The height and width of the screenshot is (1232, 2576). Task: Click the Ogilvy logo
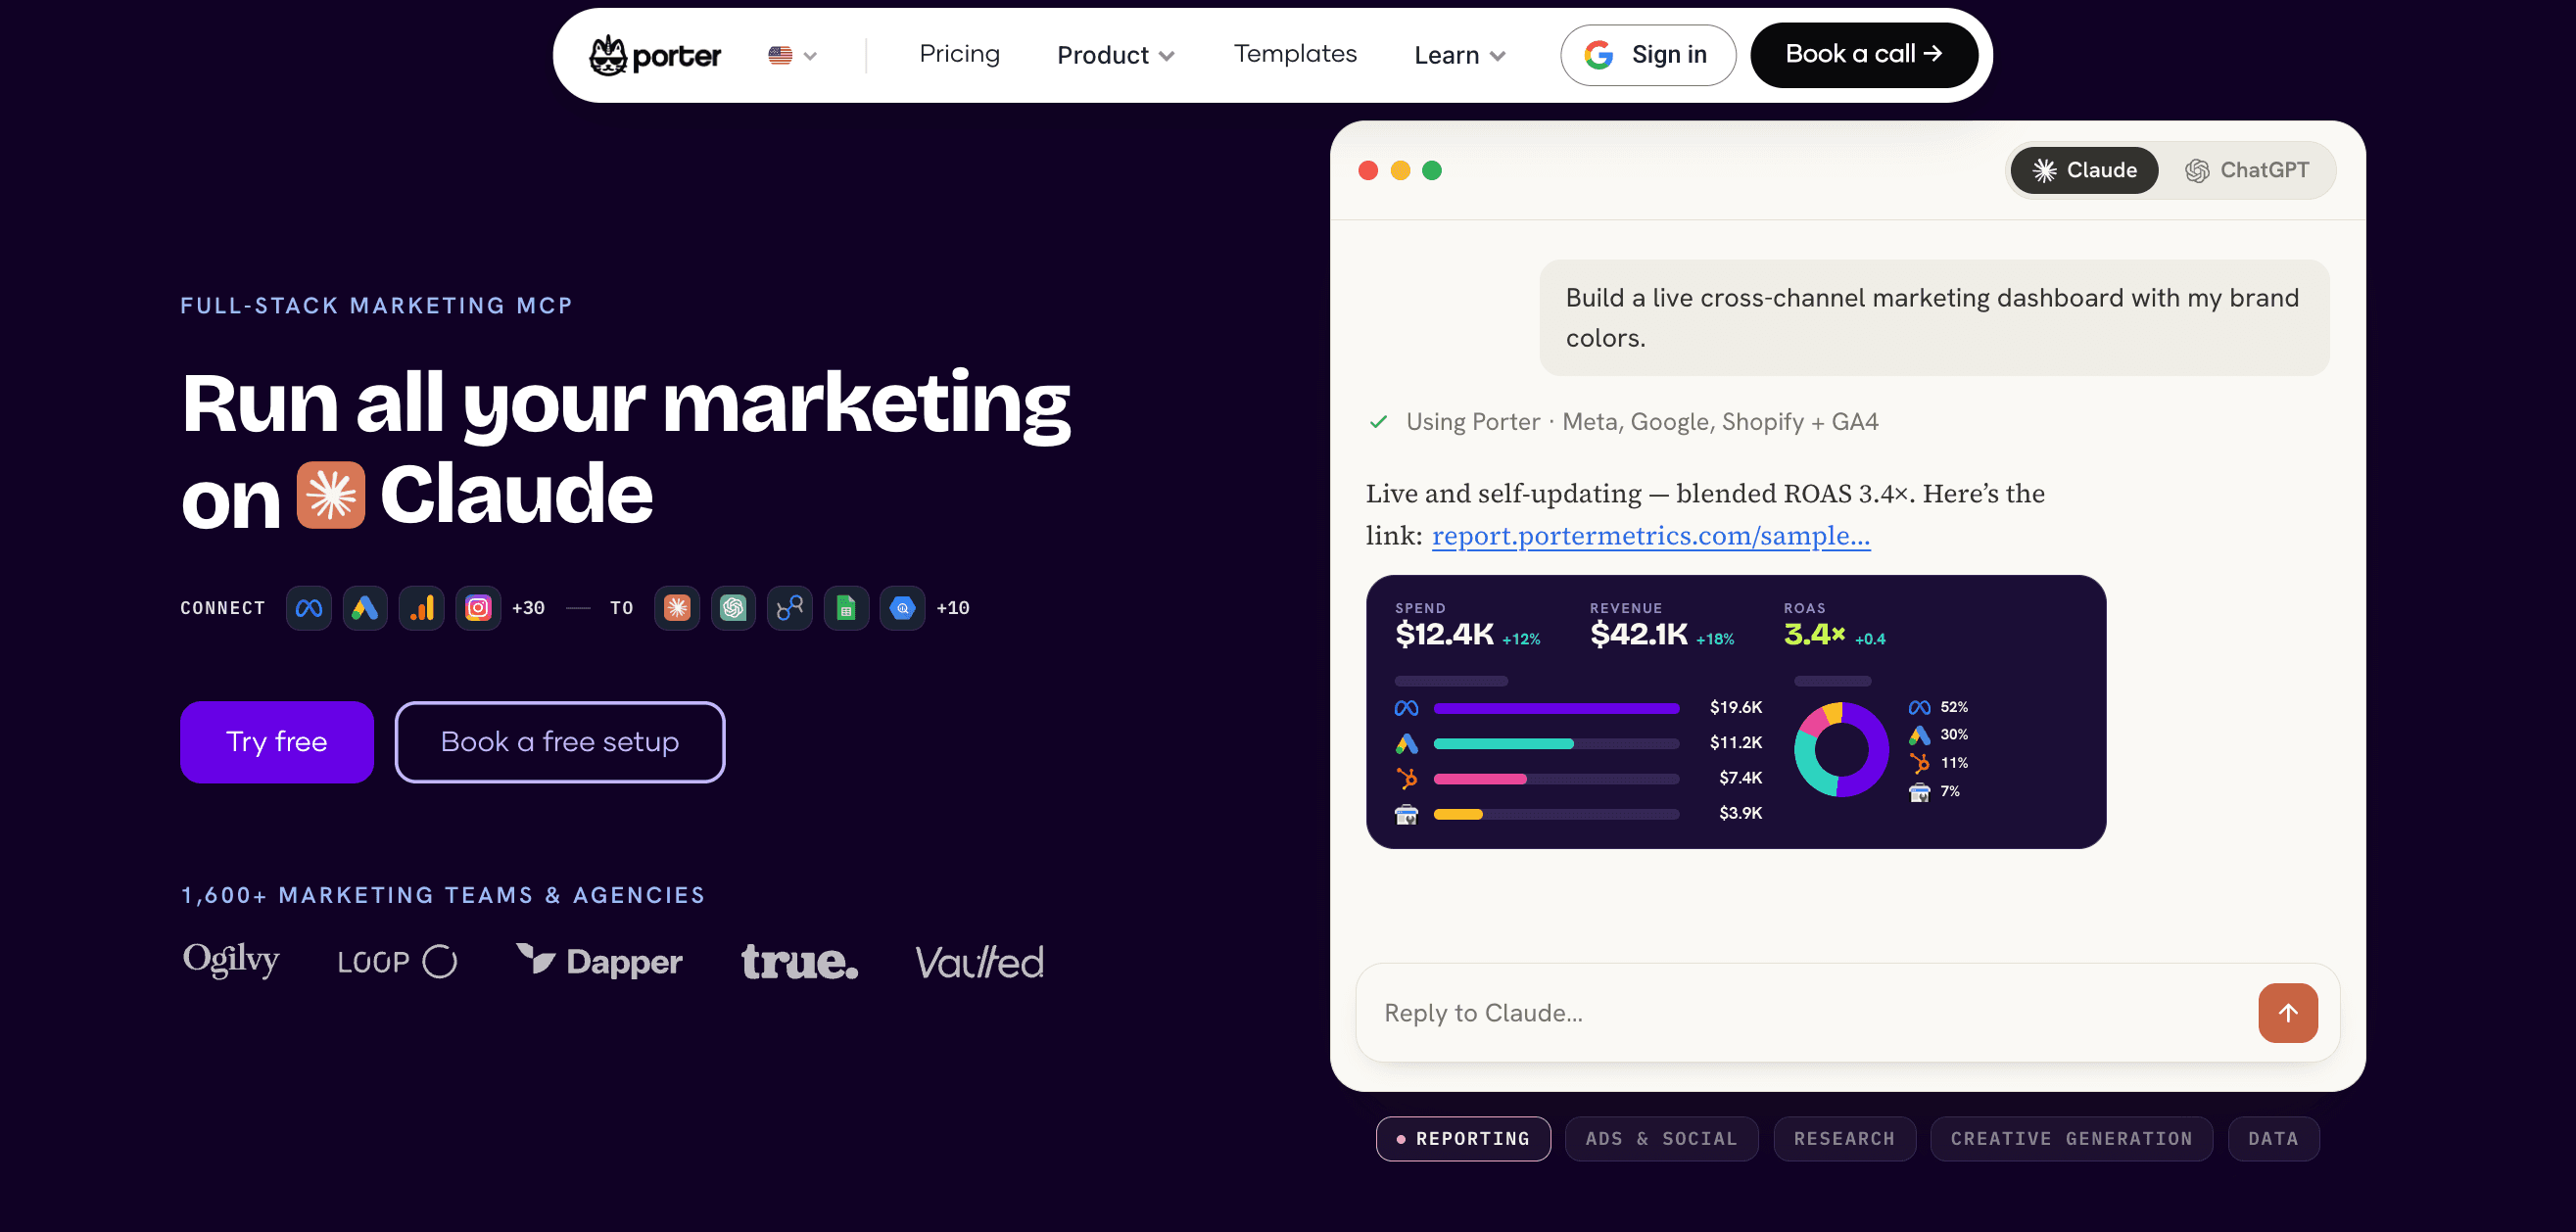coord(231,960)
